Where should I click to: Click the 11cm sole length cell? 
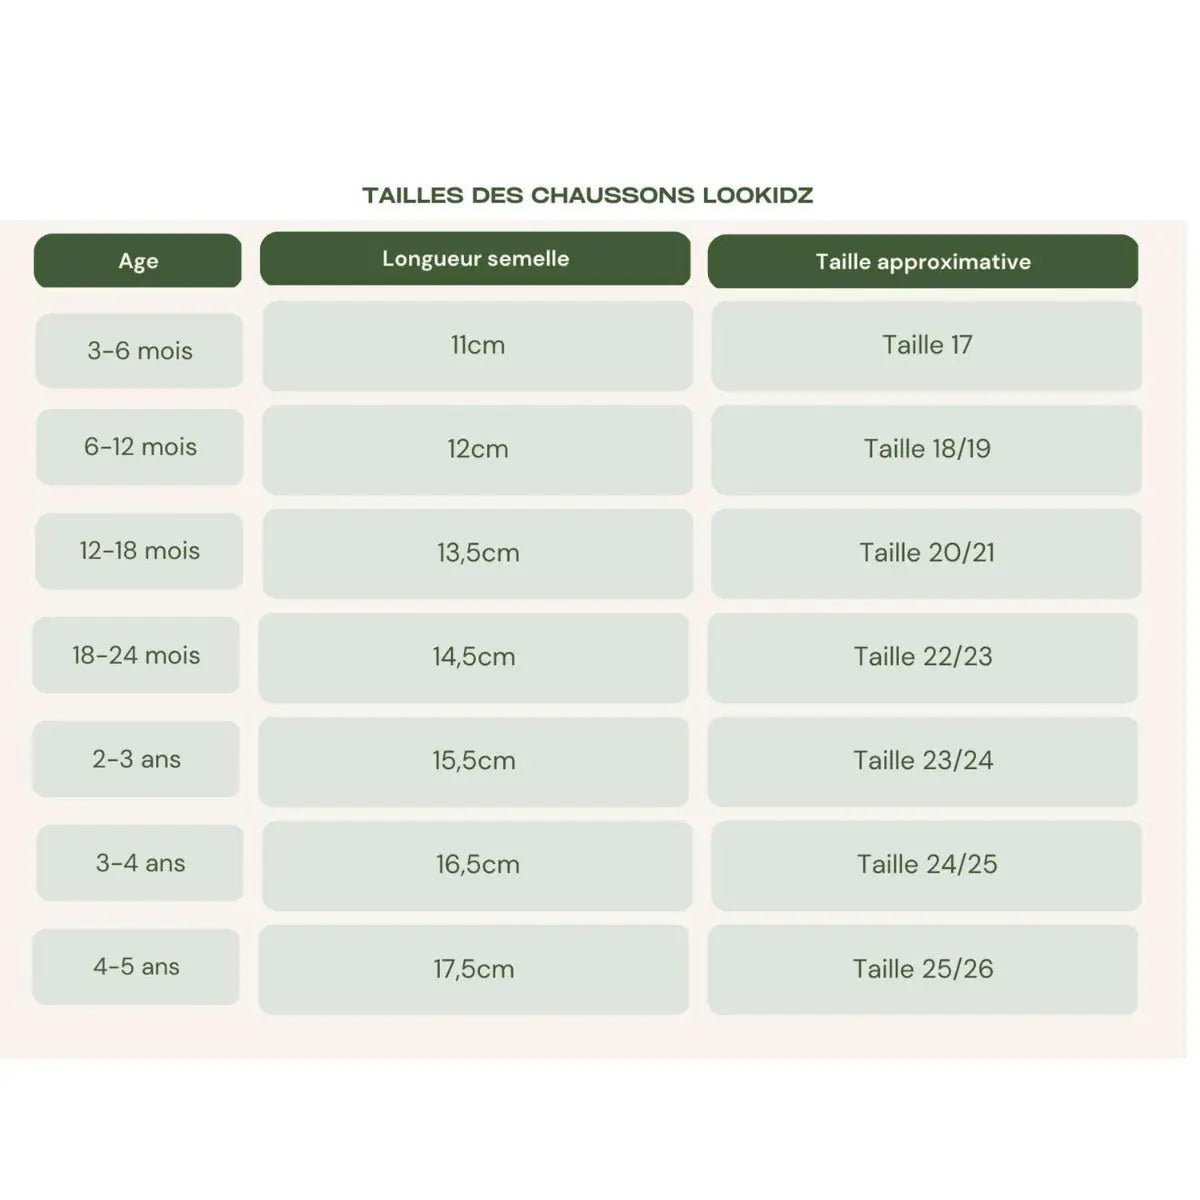tap(478, 346)
